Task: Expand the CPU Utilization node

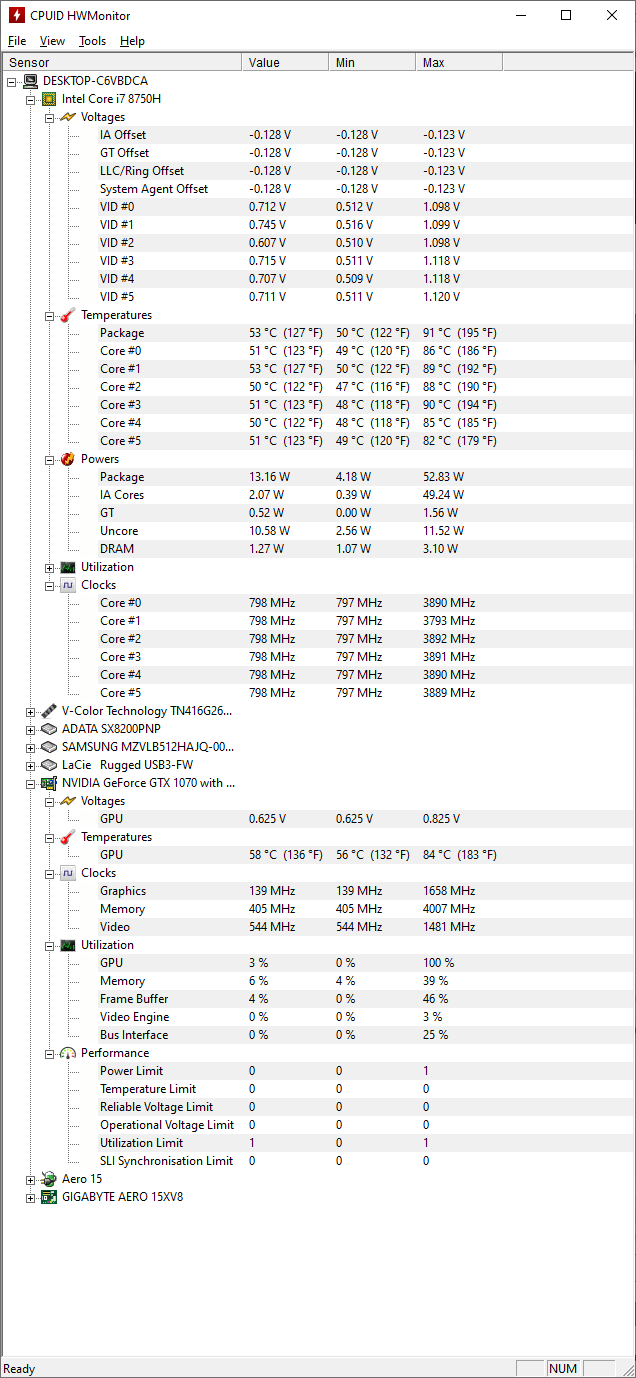Action: [50, 567]
